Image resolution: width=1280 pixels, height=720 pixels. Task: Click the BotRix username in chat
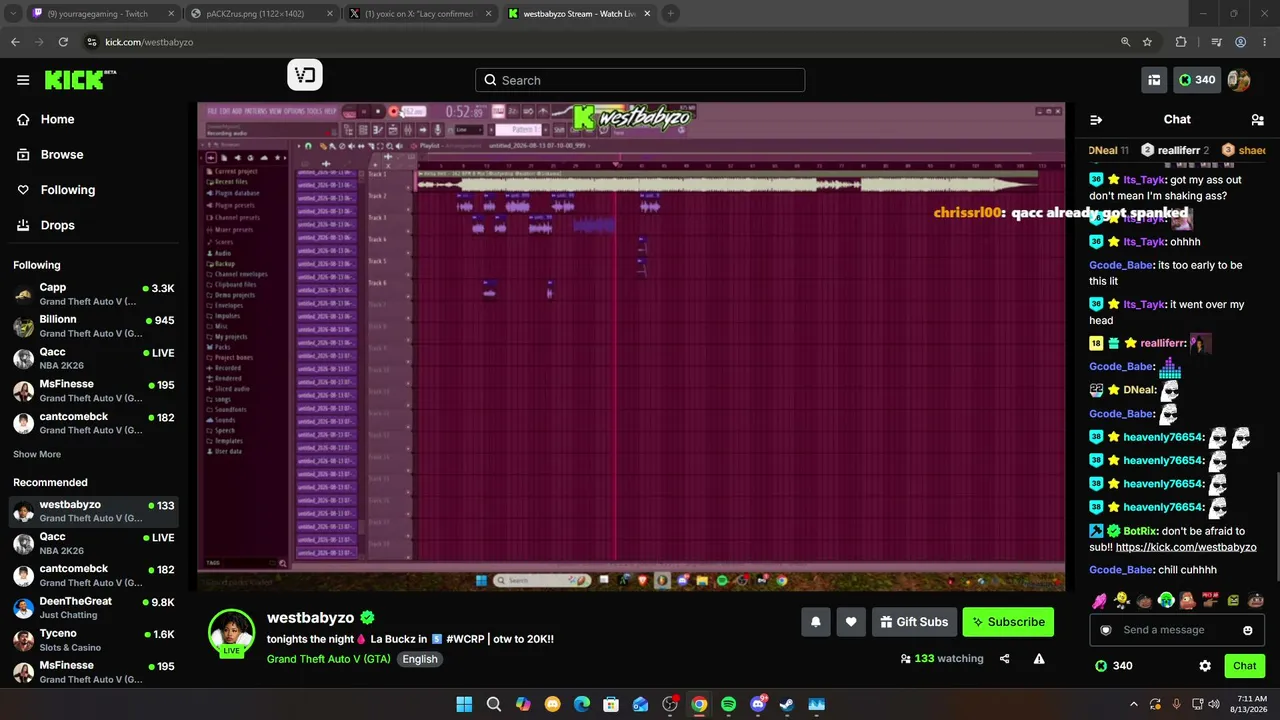pyautogui.click(x=1140, y=531)
